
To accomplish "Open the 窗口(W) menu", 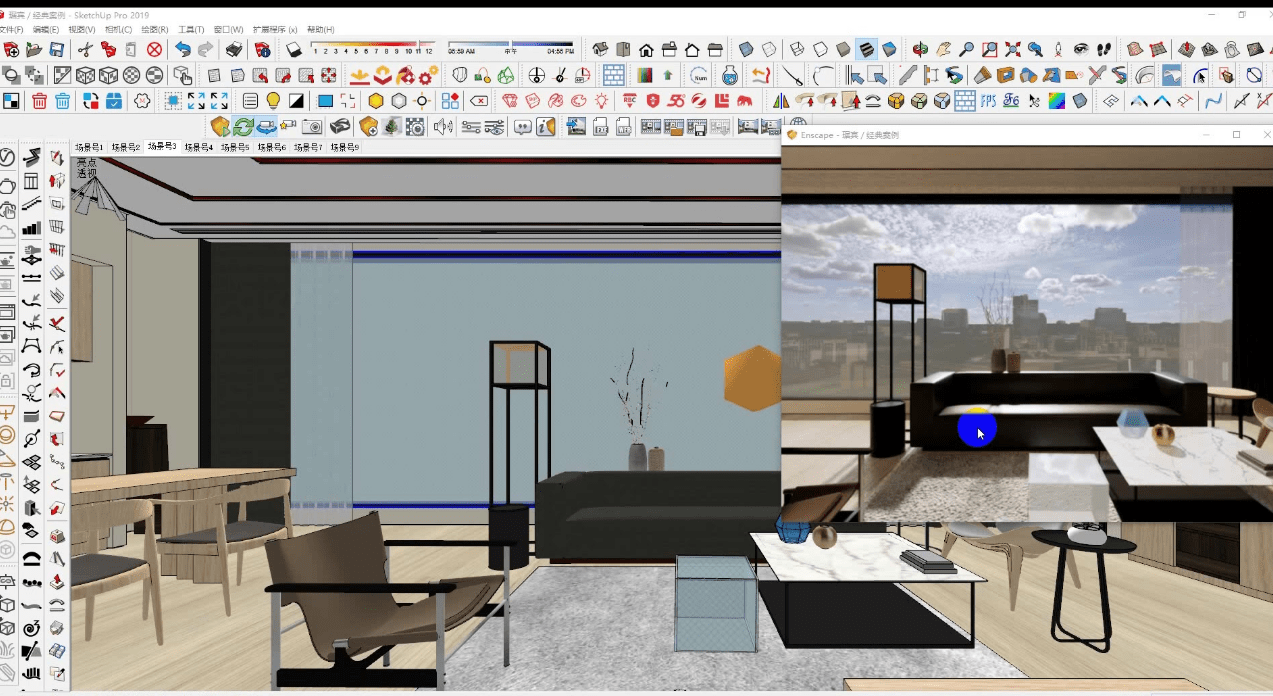I will pos(229,30).
